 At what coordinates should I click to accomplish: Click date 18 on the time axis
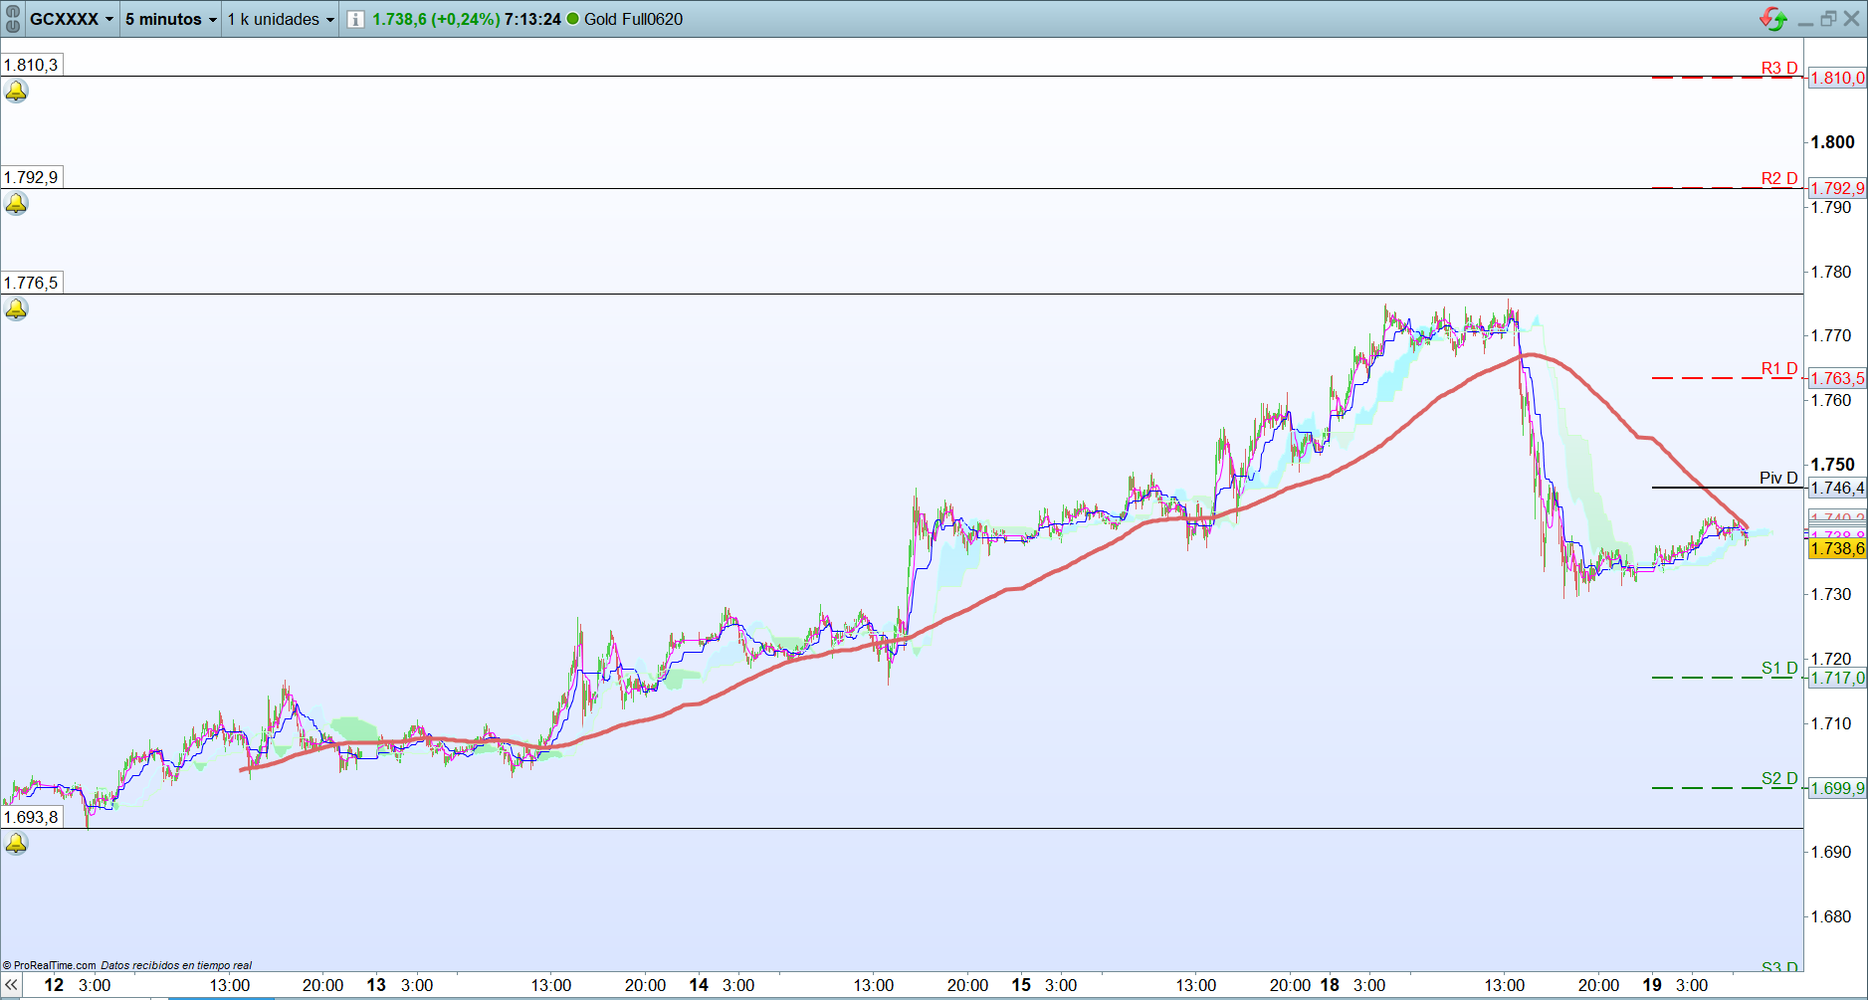pyautogui.click(x=1329, y=985)
